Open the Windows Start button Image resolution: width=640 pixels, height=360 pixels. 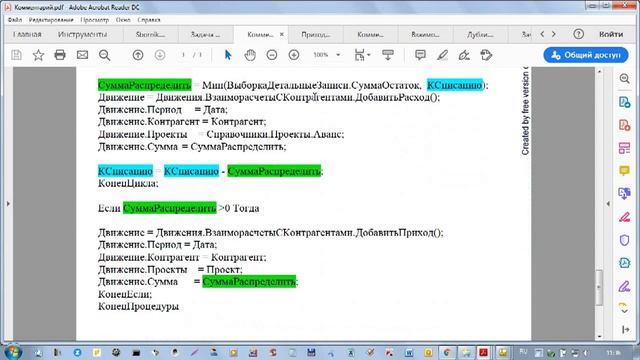click(13, 352)
